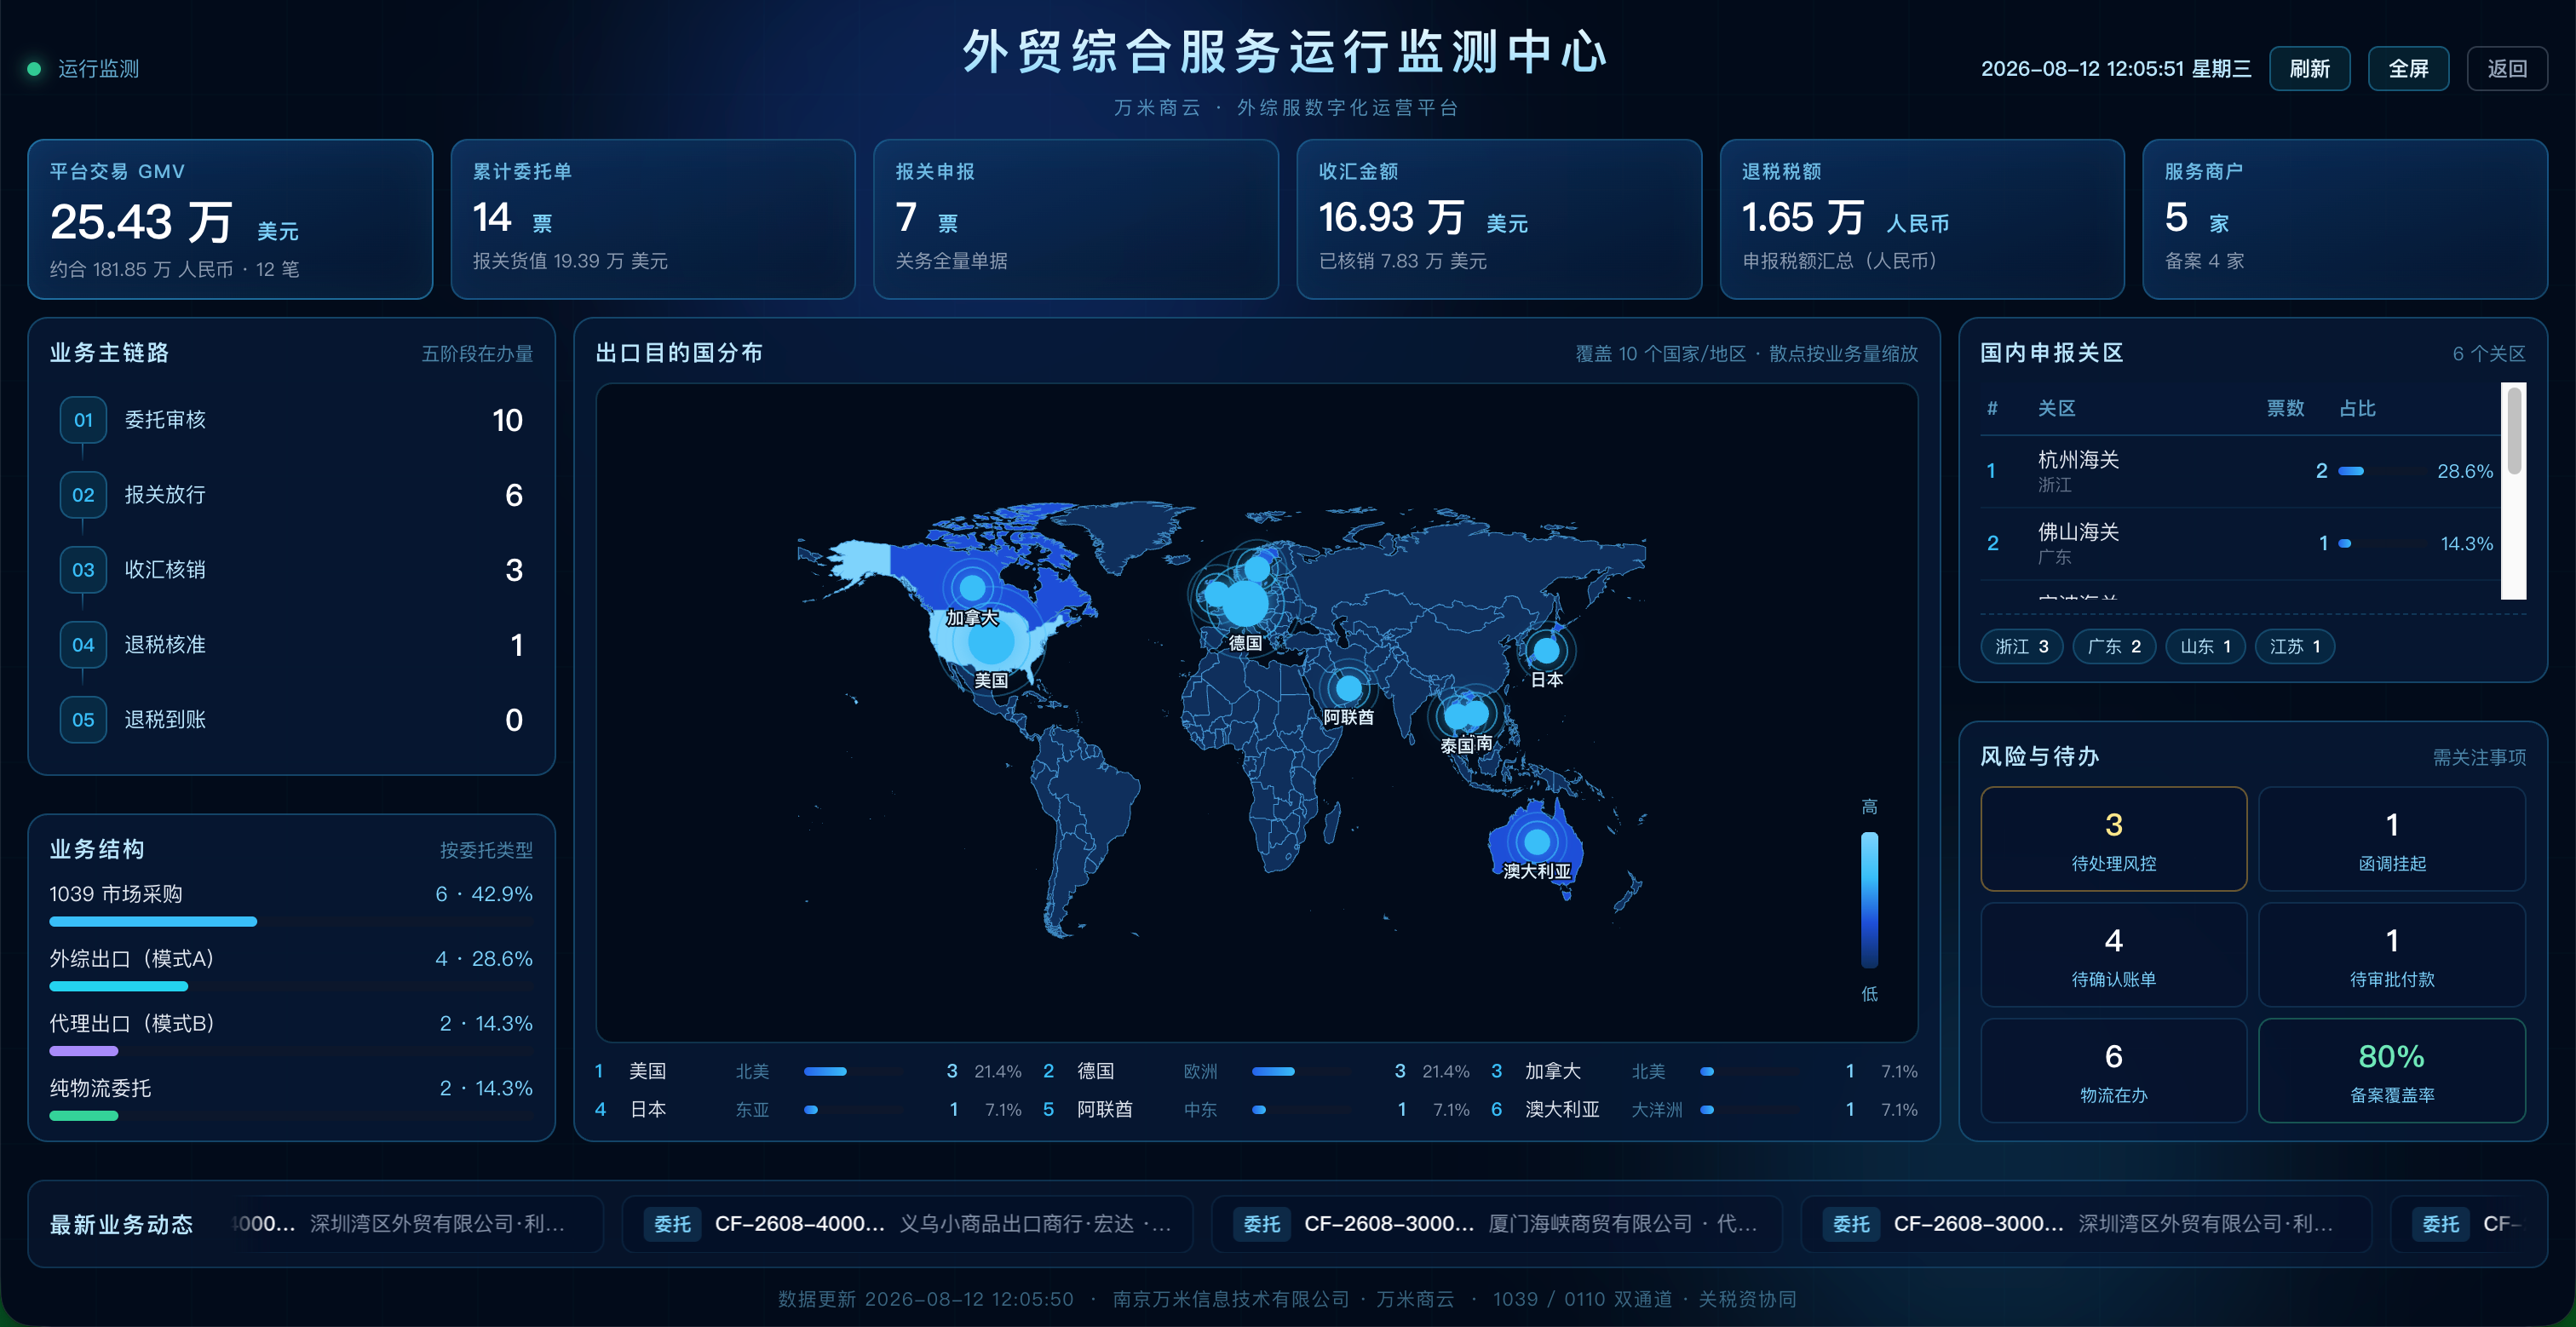Open the 物流在办 card
2576x1327 pixels.
click(2113, 1071)
